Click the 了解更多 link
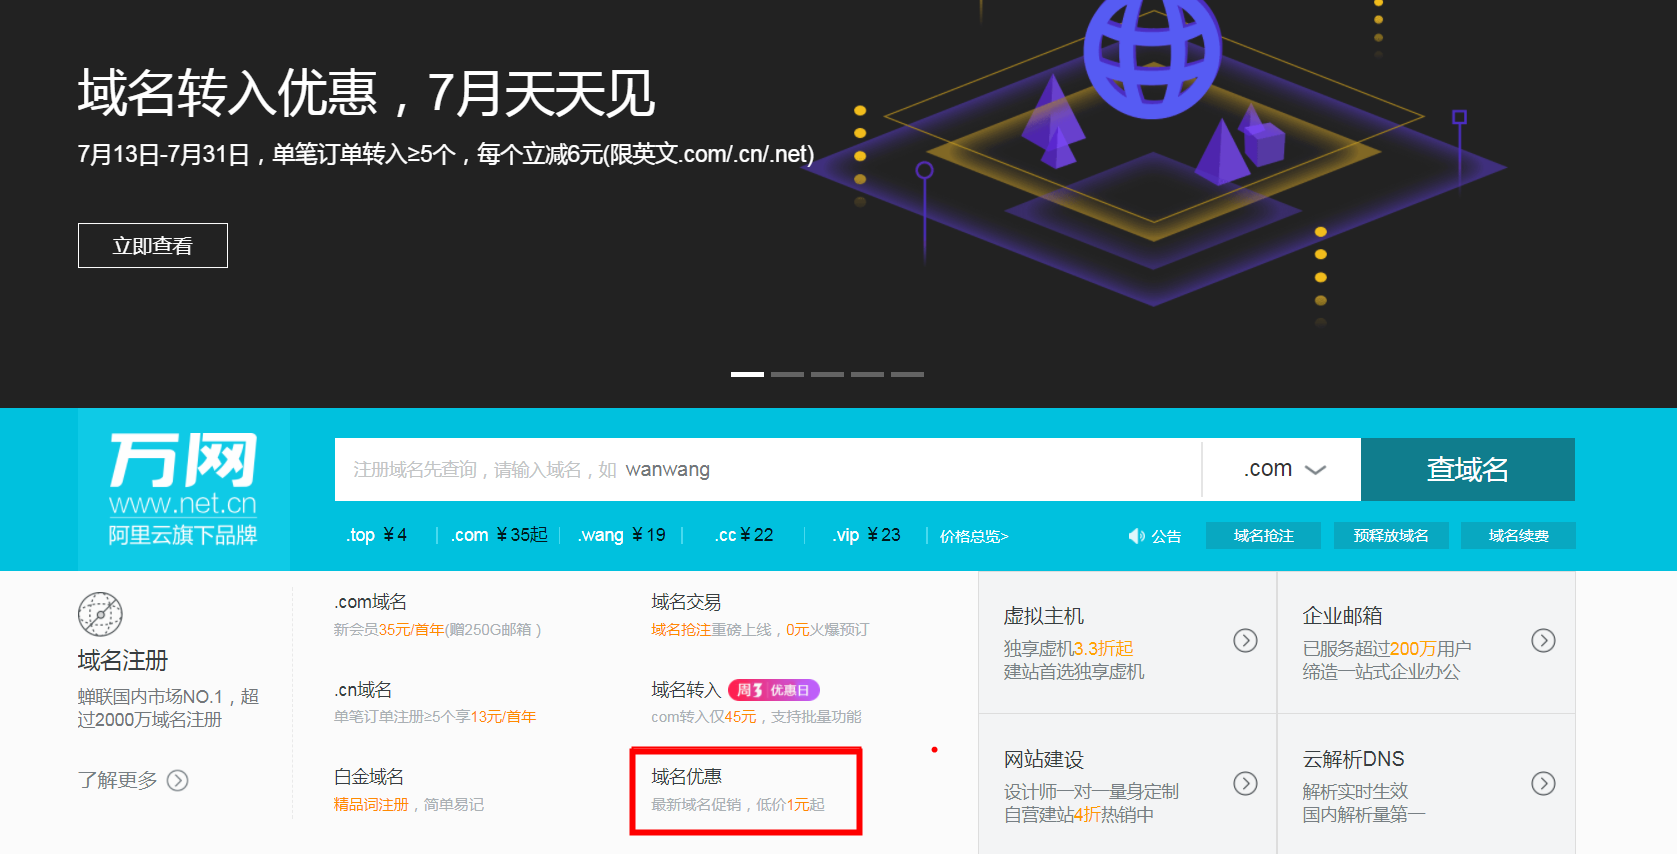1677x854 pixels. coord(118,780)
